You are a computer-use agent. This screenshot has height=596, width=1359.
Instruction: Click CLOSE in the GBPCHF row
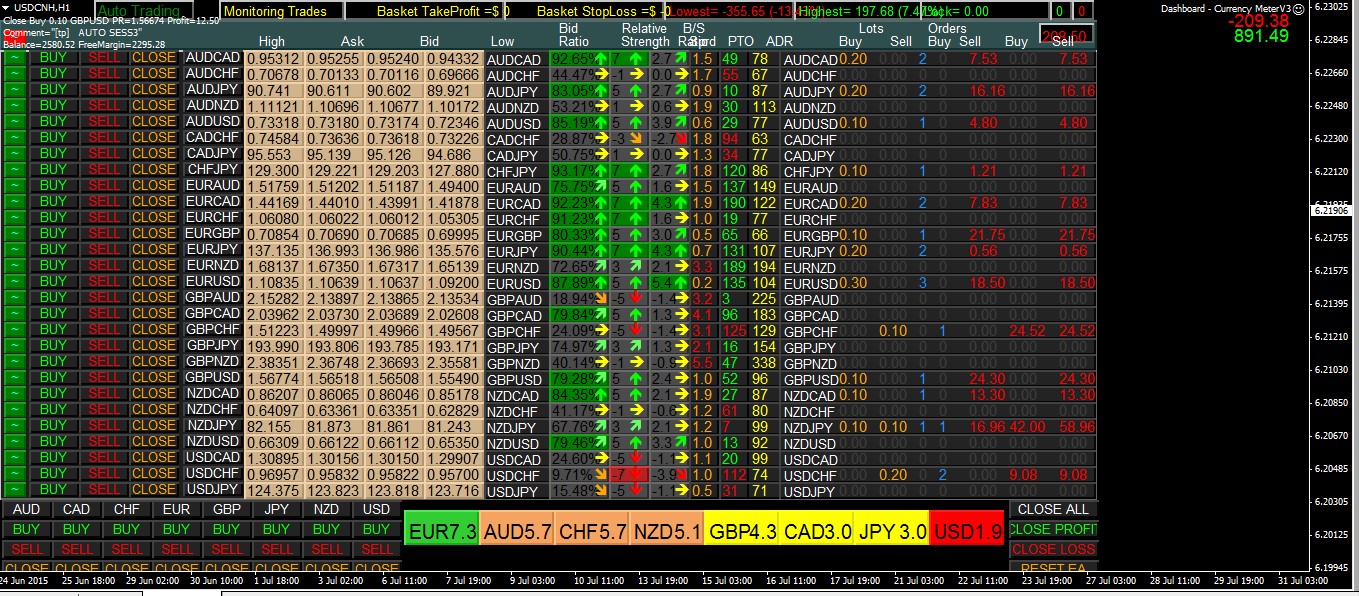click(x=154, y=330)
